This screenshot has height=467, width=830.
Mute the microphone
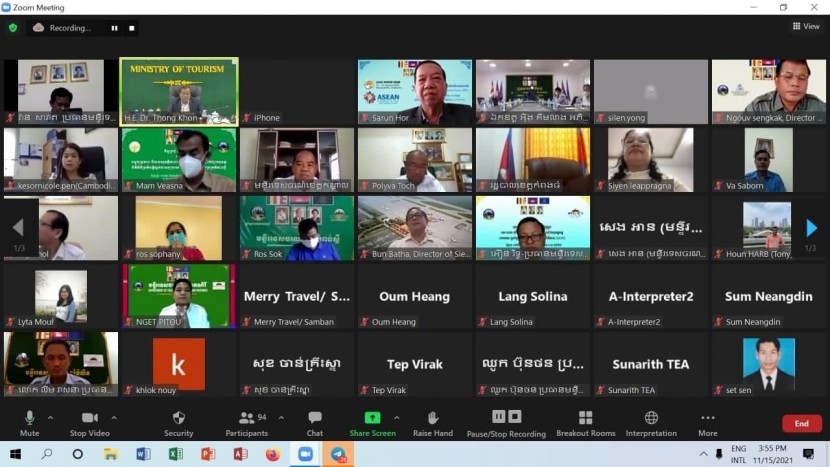(x=29, y=422)
